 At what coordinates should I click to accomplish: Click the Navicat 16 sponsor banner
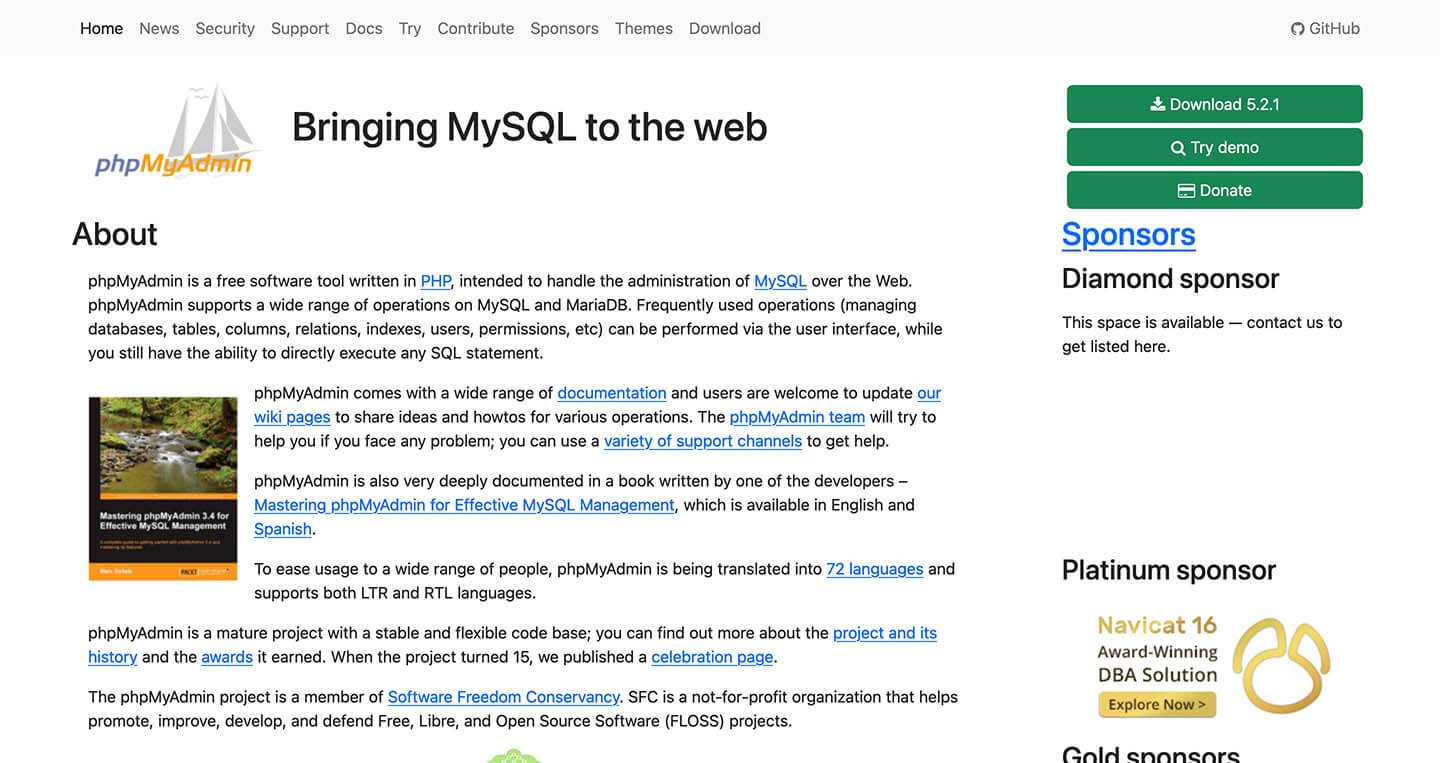(x=1213, y=665)
